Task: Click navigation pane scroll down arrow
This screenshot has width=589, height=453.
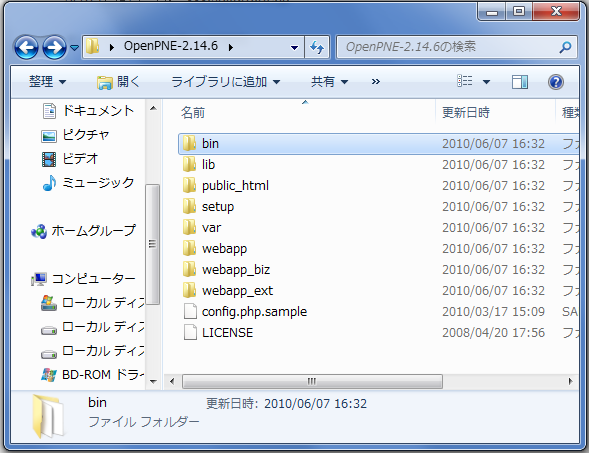Action: click(153, 382)
